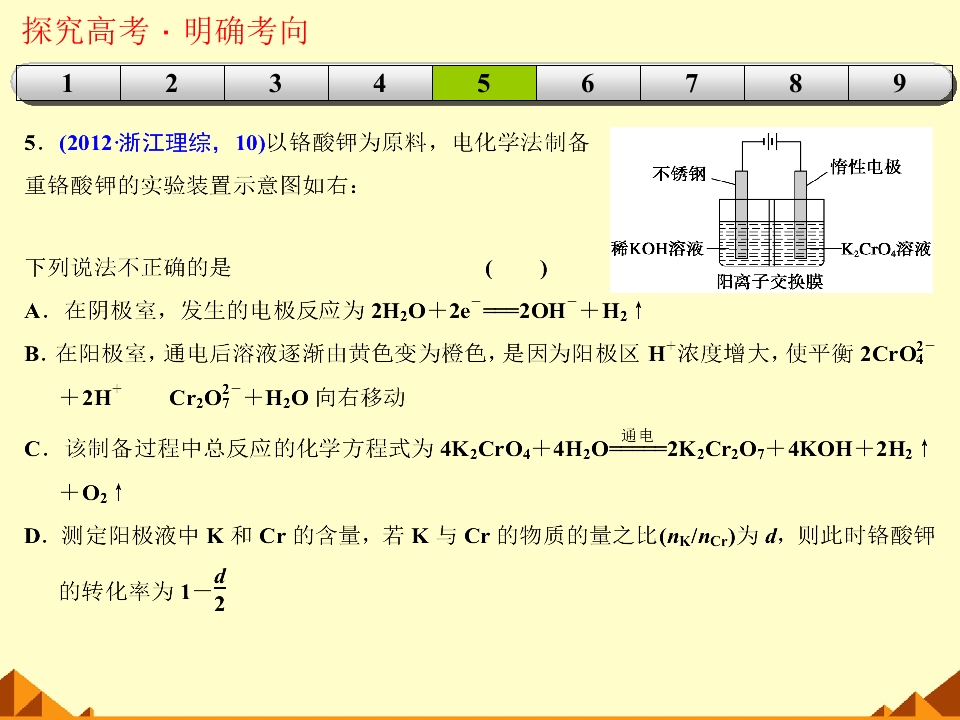The height and width of the screenshot is (720, 960).
Task: Click the battery symbol in diagram
Action: pyautogui.click(x=771, y=142)
